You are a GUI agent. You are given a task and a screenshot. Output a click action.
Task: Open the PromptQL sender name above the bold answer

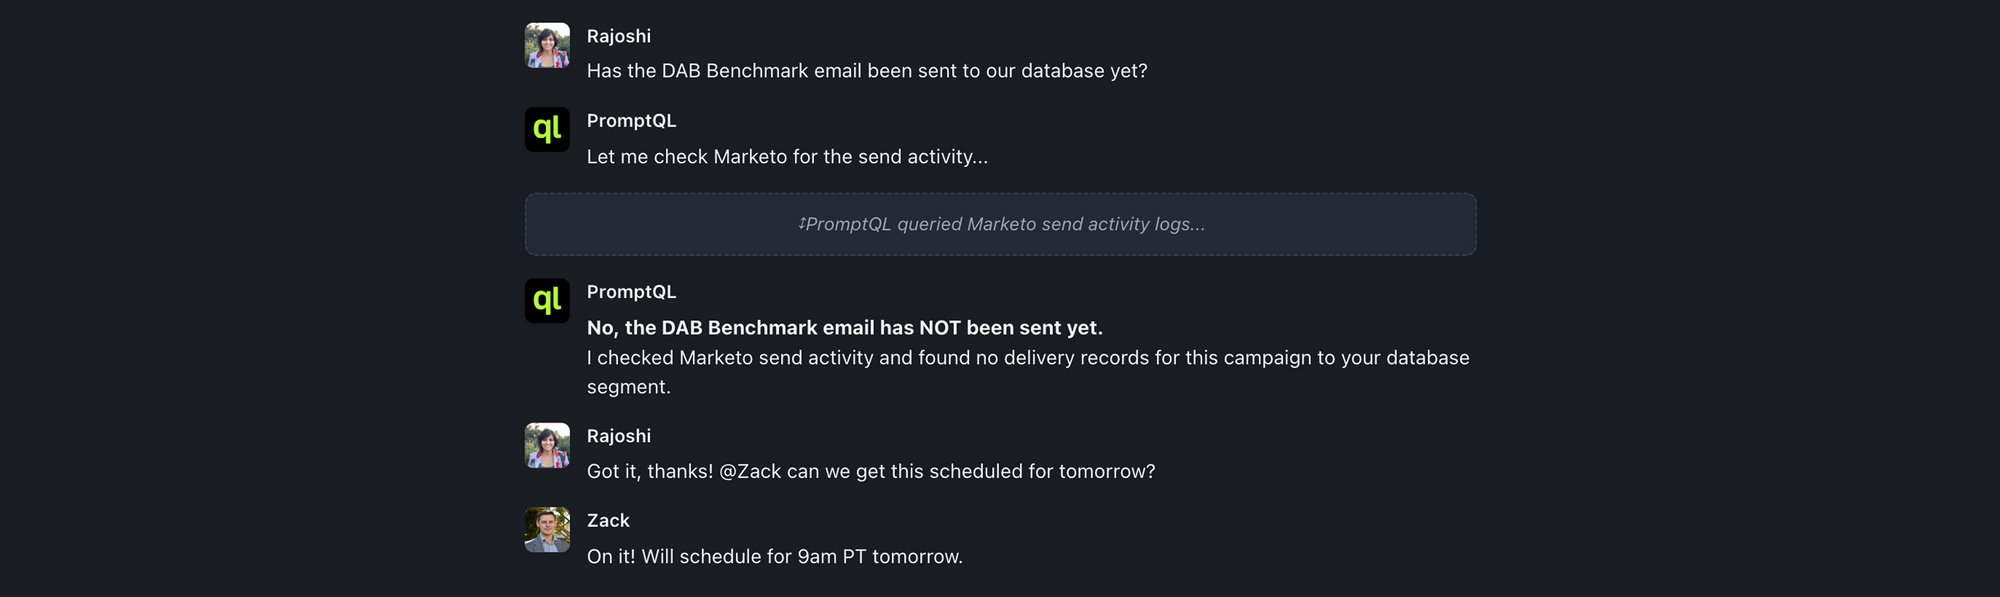point(631,292)
